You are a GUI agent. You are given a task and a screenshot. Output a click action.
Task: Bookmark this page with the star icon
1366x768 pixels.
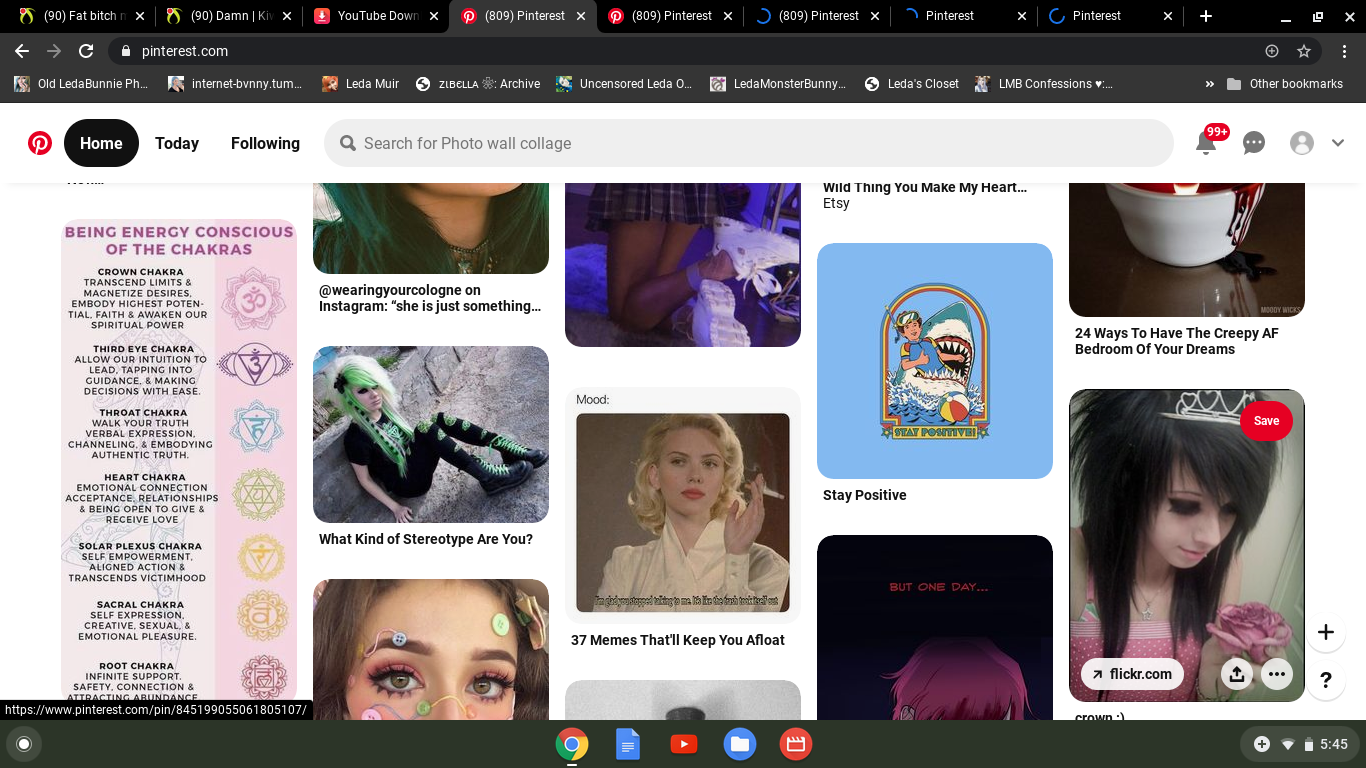click(x=1304, y=51)
